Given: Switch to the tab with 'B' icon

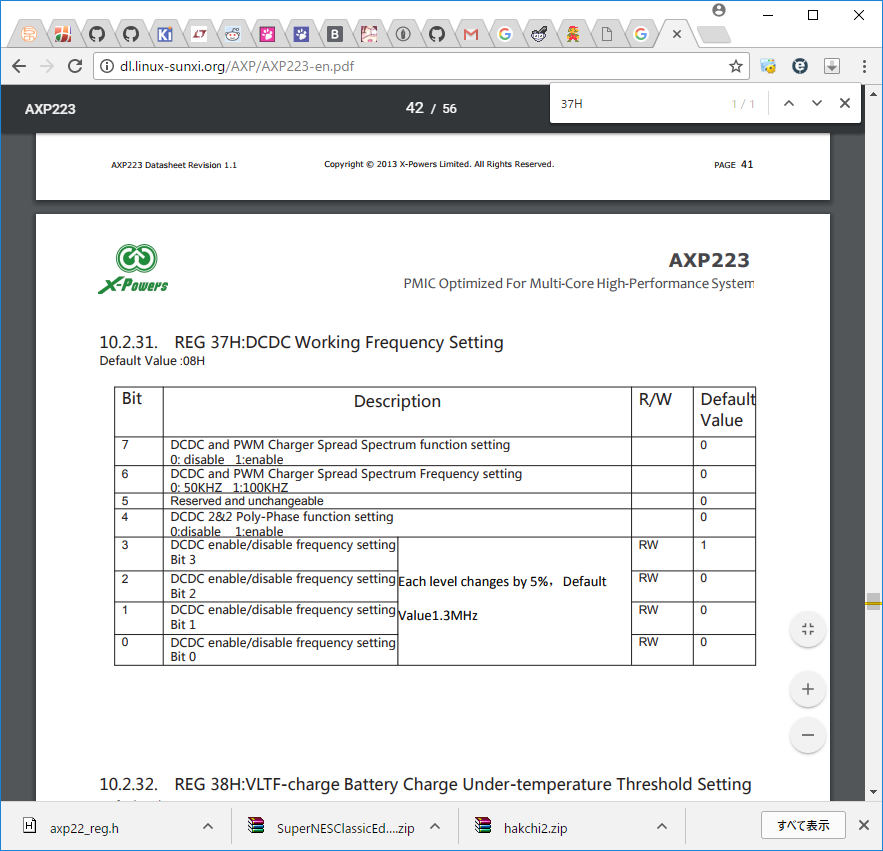Looking at the screenshot, I should point(335,34).
